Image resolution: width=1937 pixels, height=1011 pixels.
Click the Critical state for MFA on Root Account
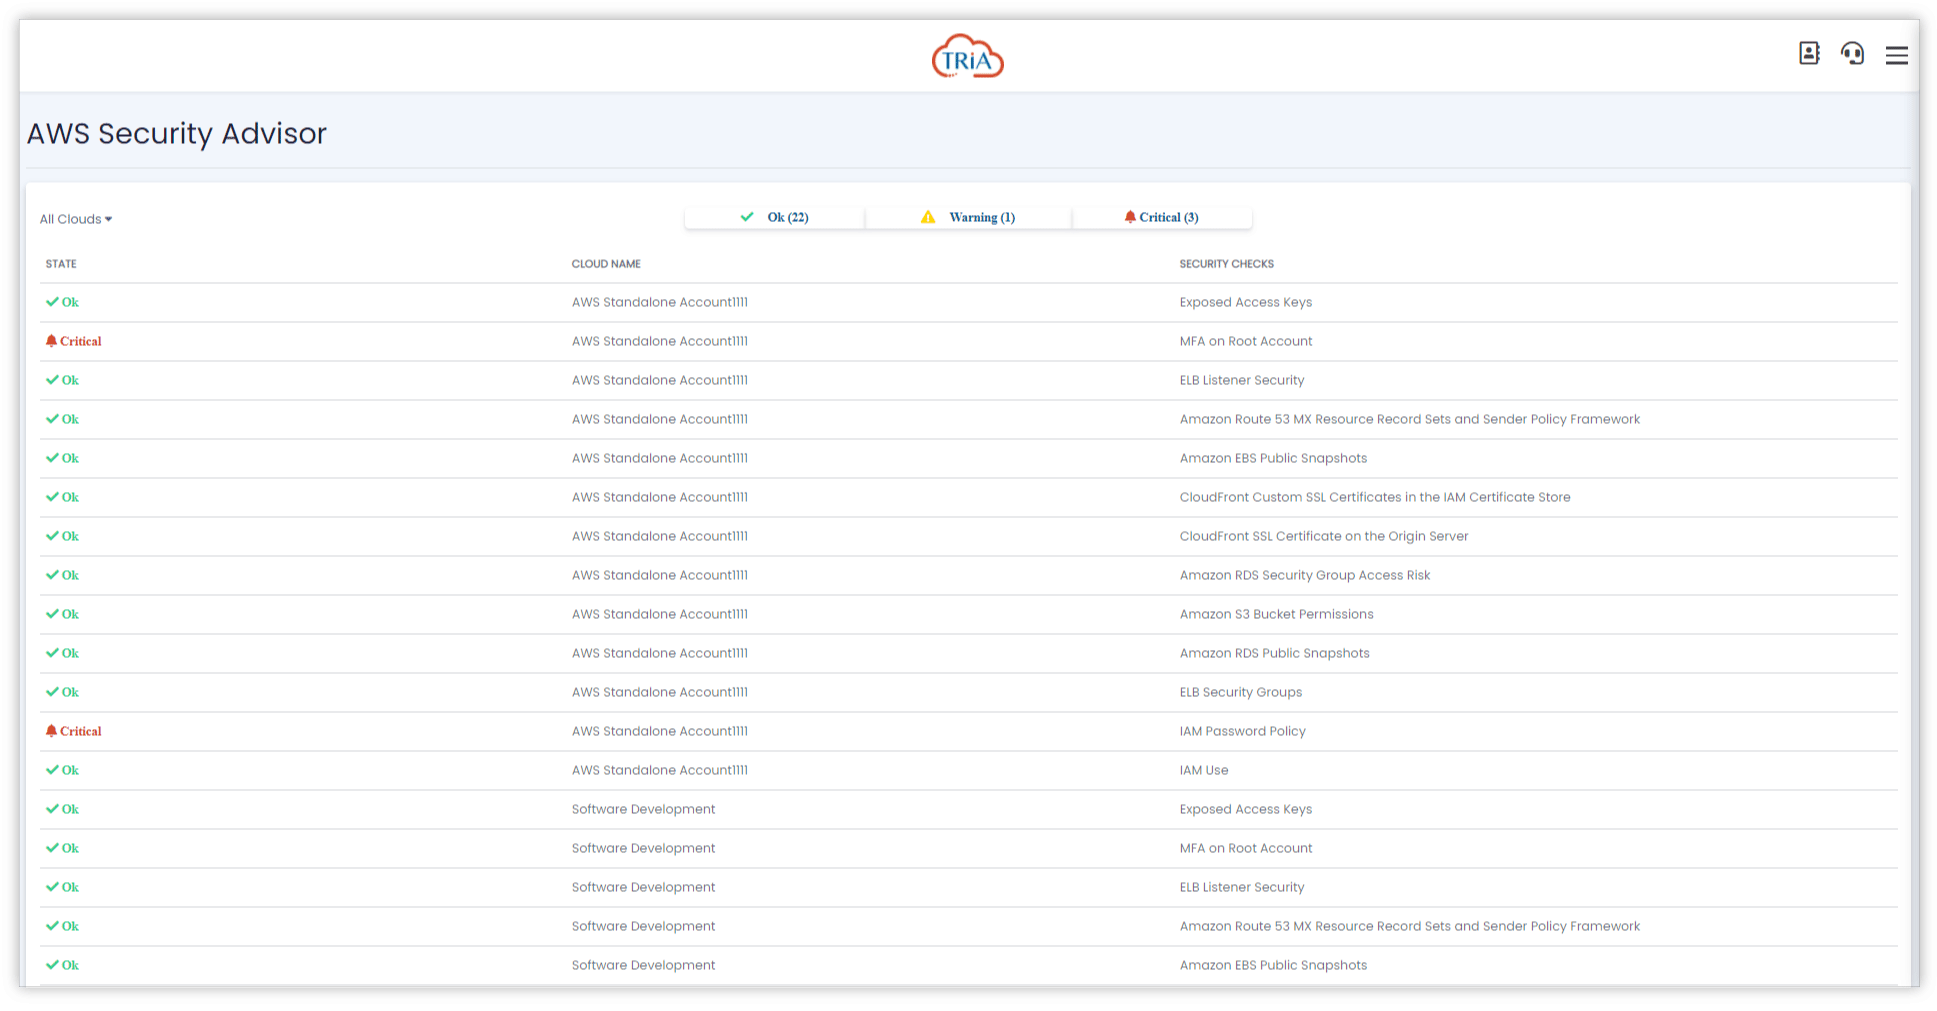click(x=74, y=341)
